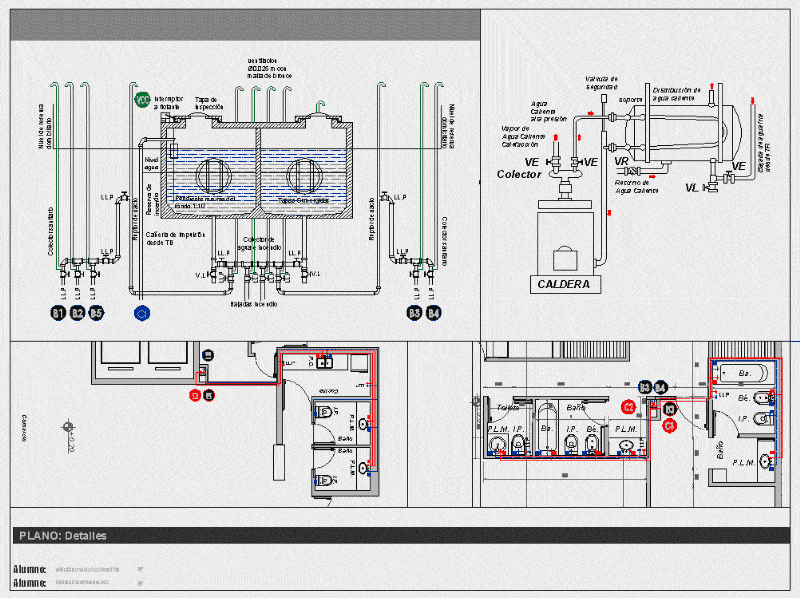
Task: Select the green VCC float switch symbol
Action: coord(142,100)
